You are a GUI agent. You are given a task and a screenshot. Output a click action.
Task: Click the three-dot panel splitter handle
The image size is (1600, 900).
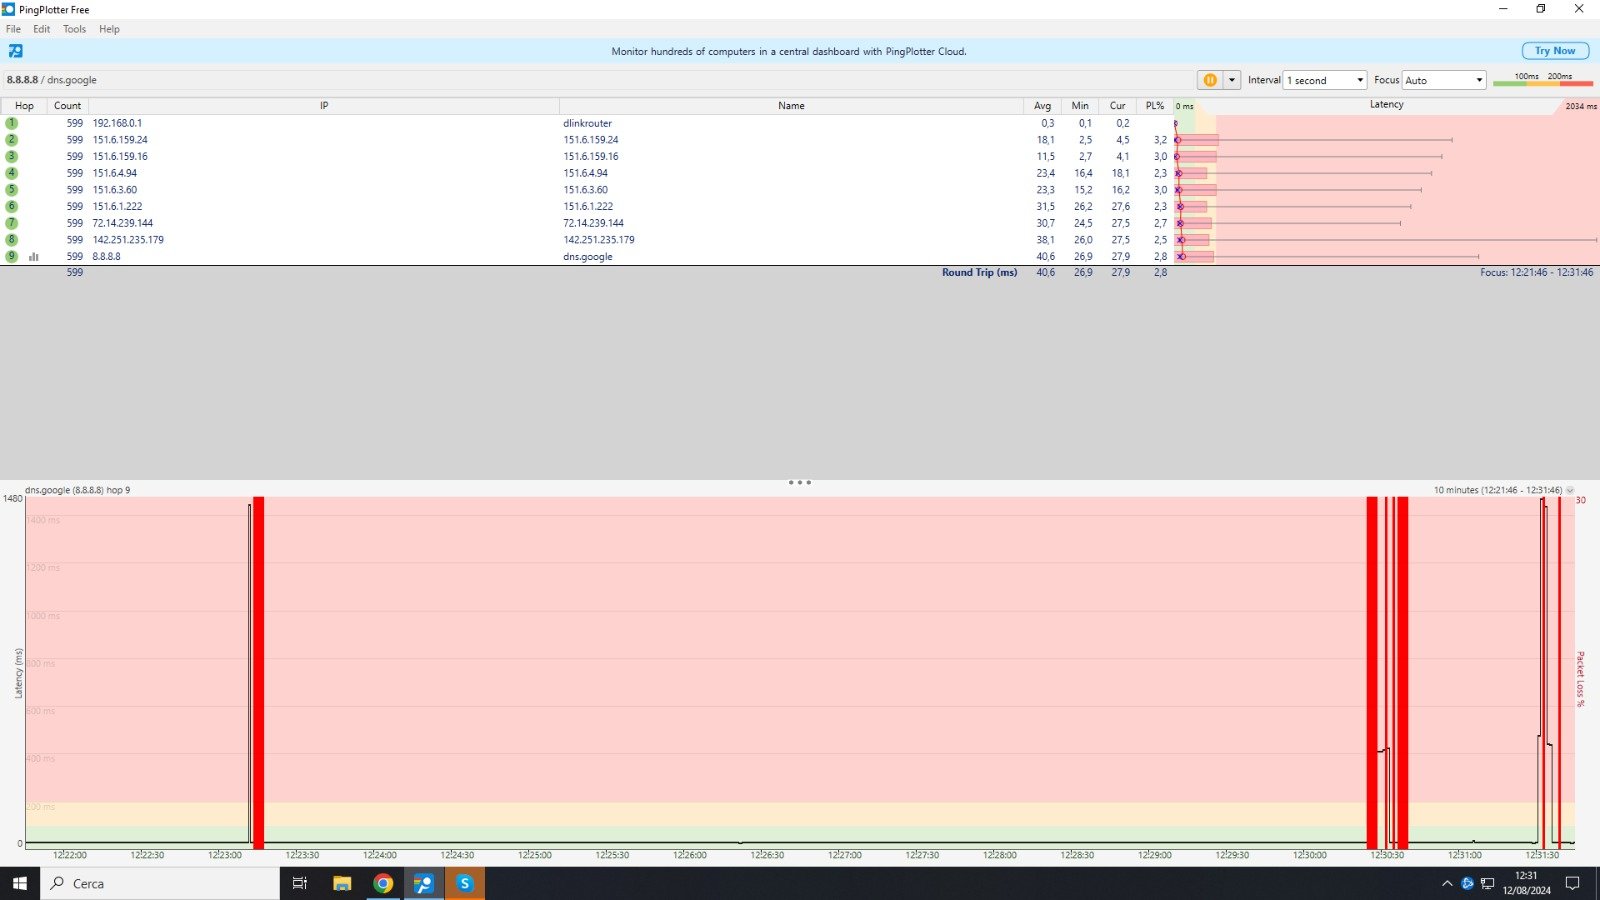pos(799,482)
